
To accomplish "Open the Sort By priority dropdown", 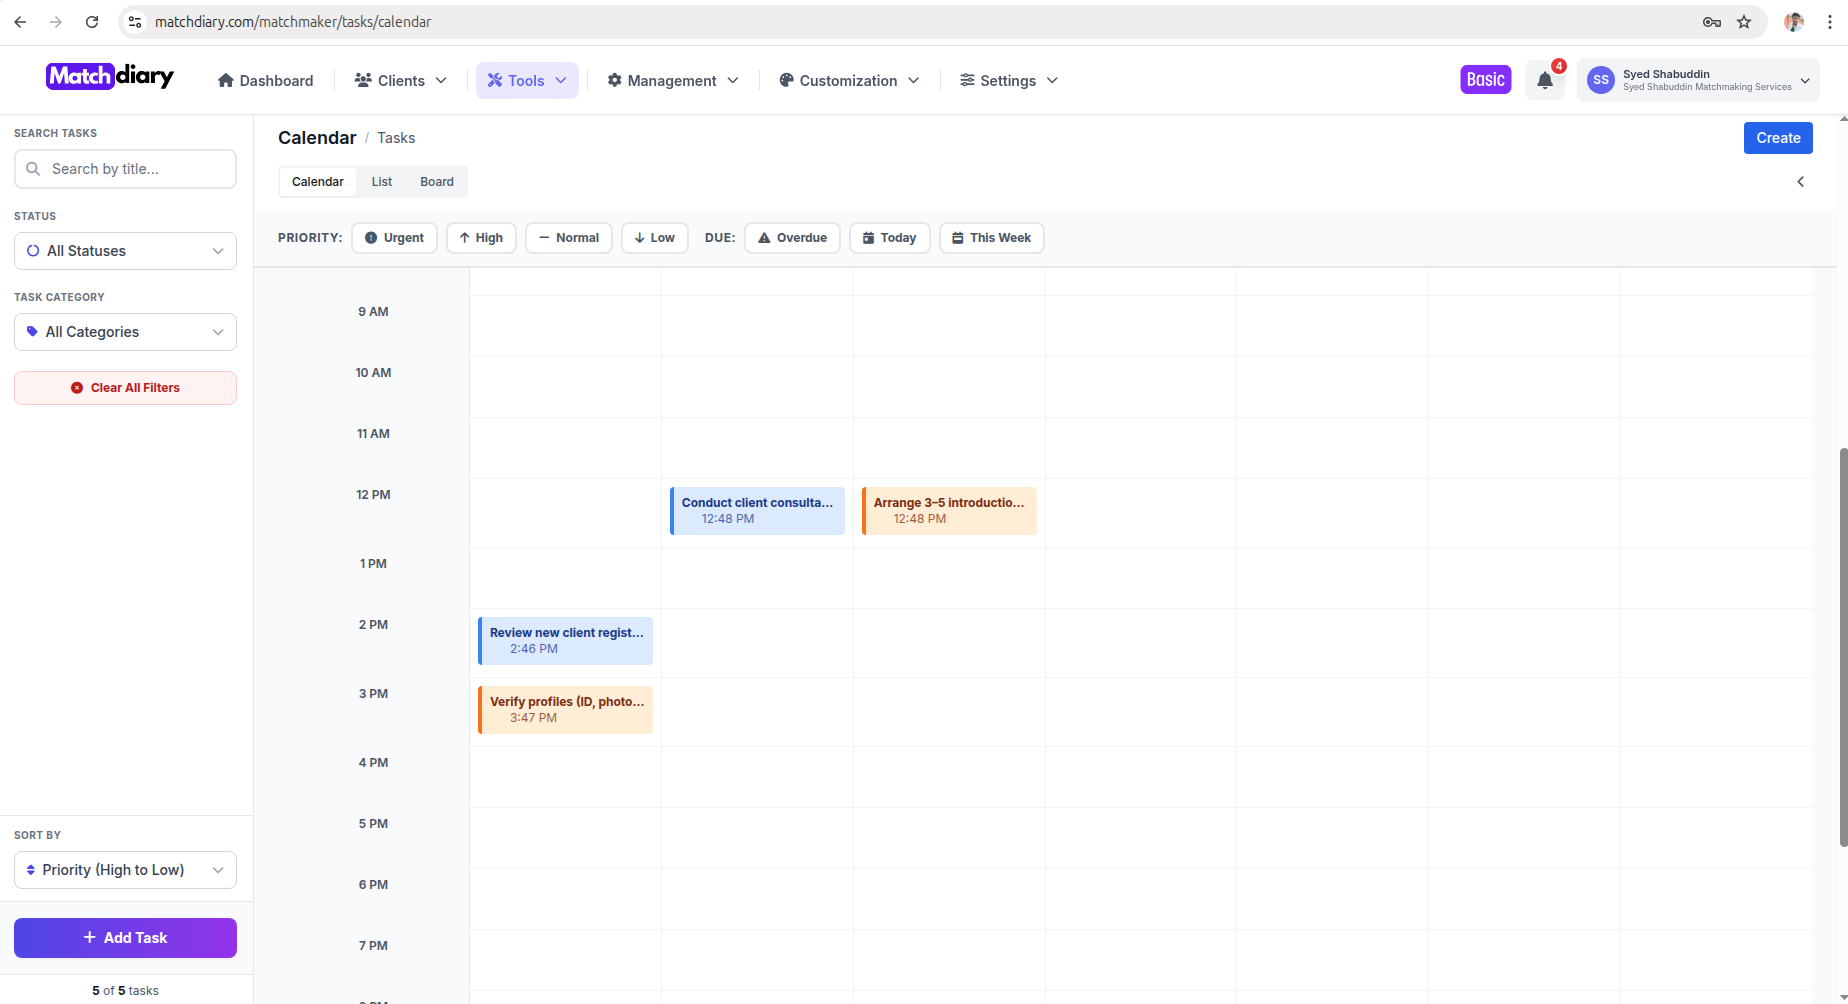I will (x=125, y=870).
